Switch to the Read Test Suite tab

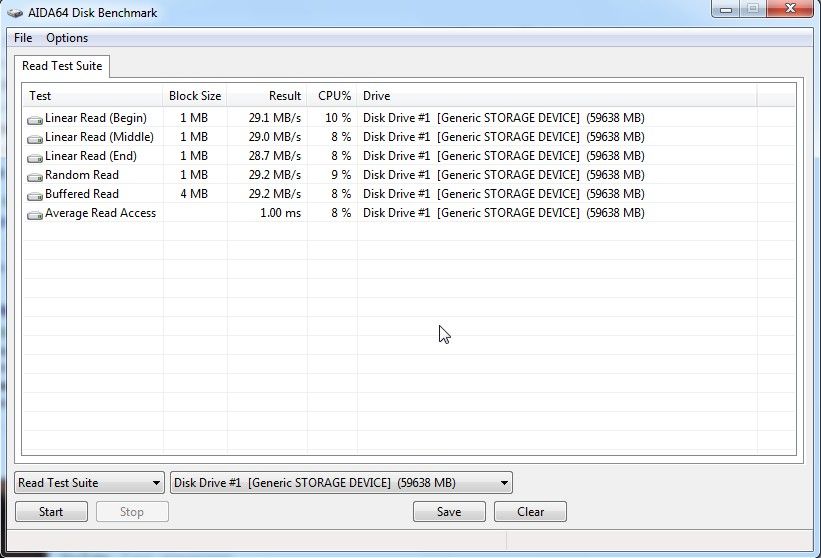click(x=62, y=66)
